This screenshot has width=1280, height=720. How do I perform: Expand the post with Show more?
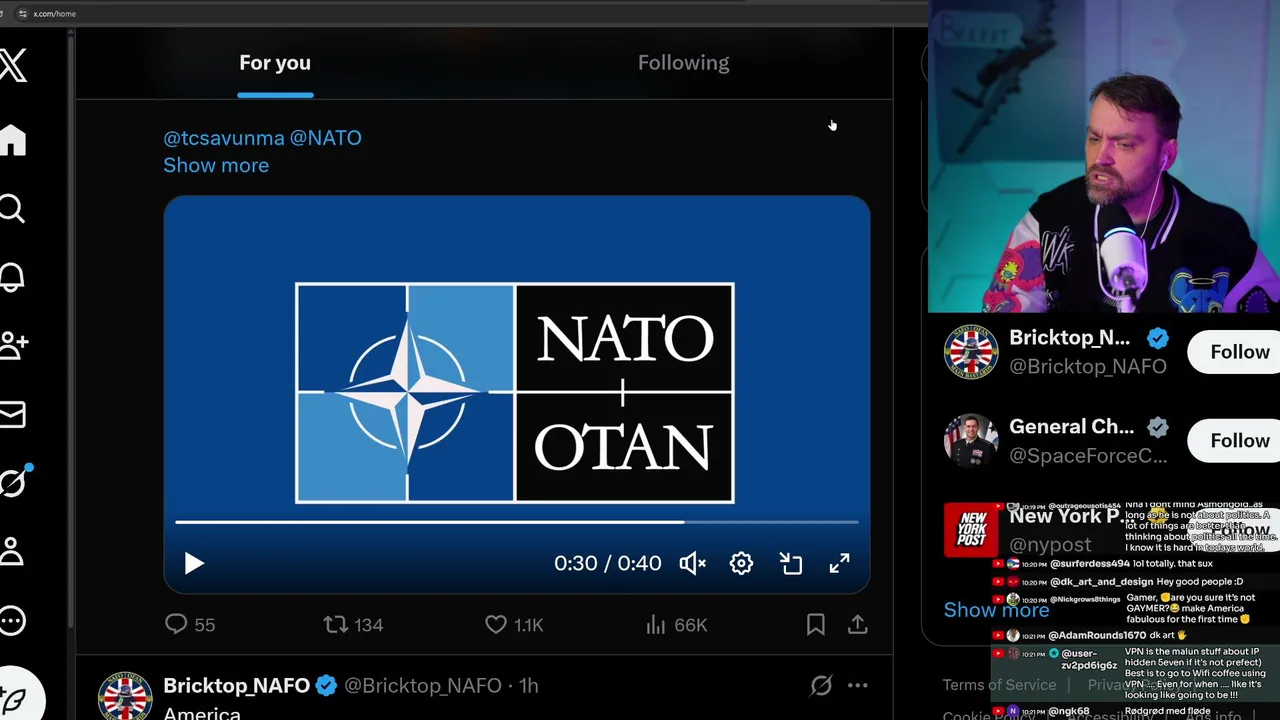point(216,165)
